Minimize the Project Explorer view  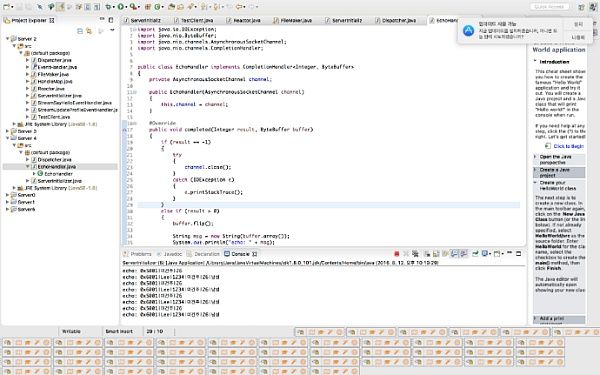[102, 19]
